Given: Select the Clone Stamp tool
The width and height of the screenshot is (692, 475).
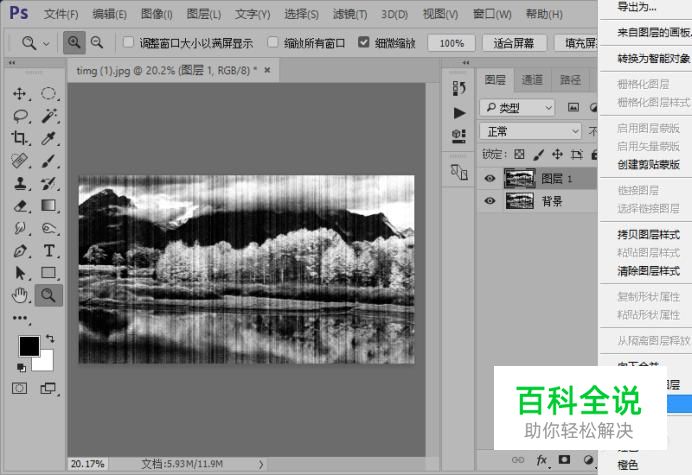Looking at the screenshot, I should pos(20,183).
